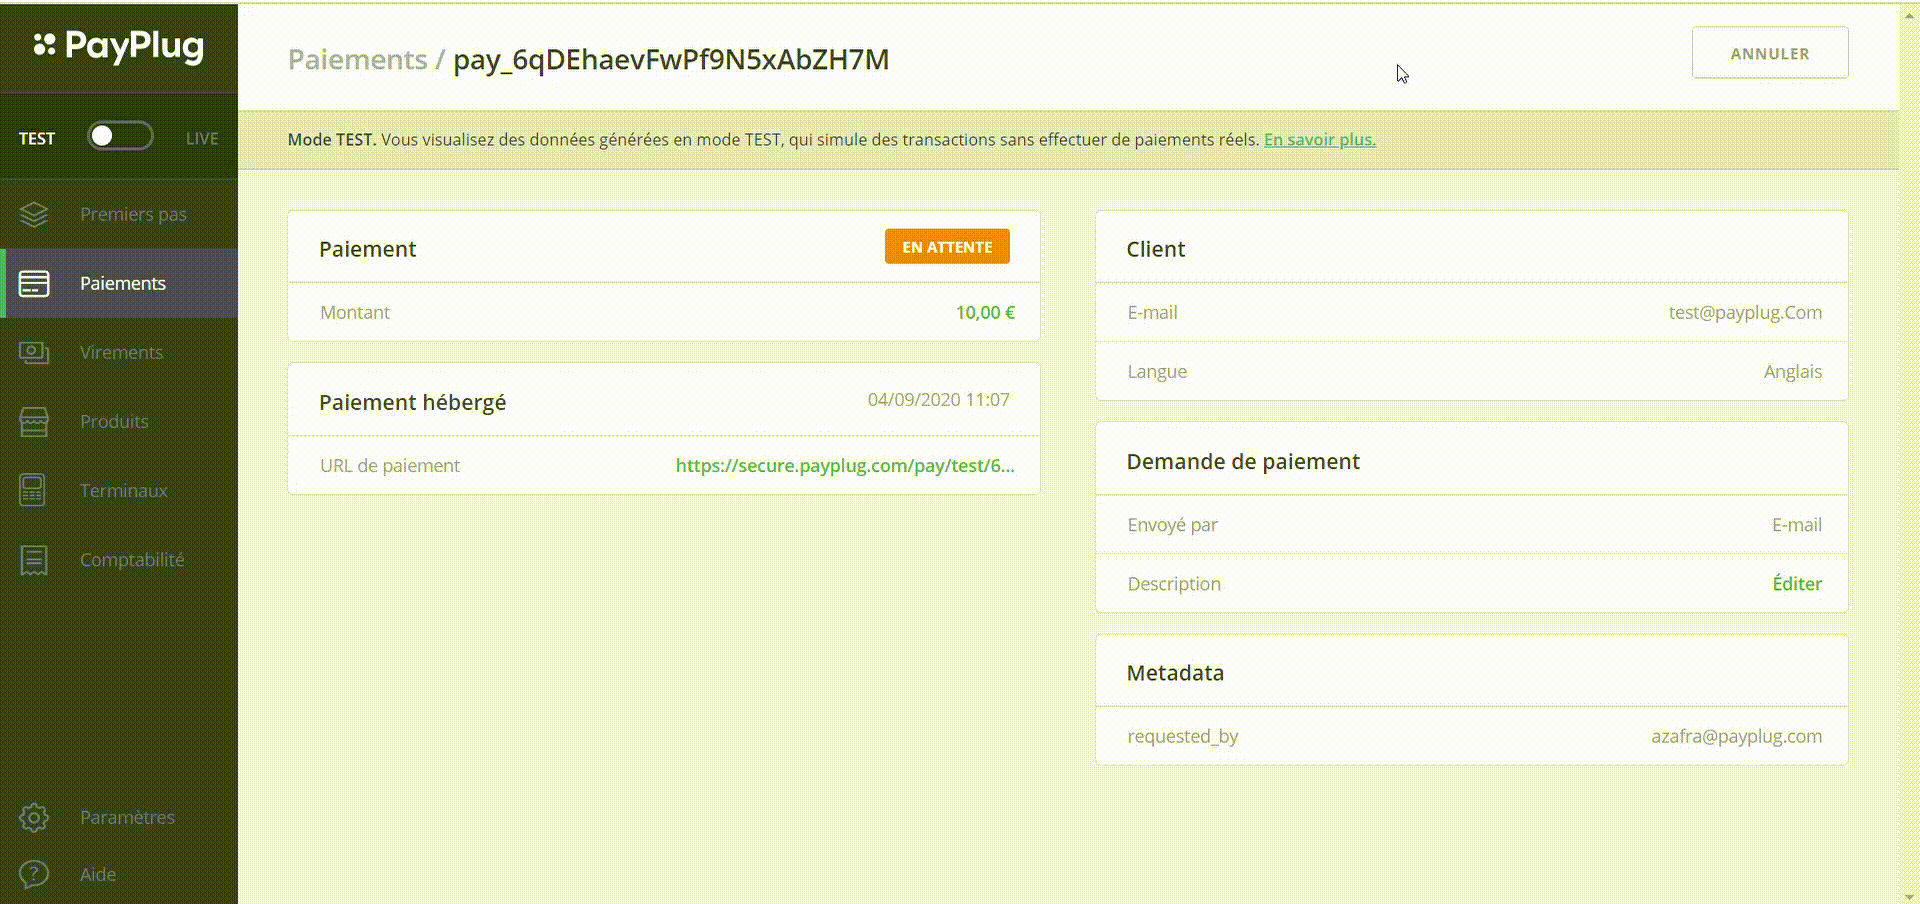Click the PayPlug logo
The height and width of the screenshot is (904, 1920).
pos(119,46)
